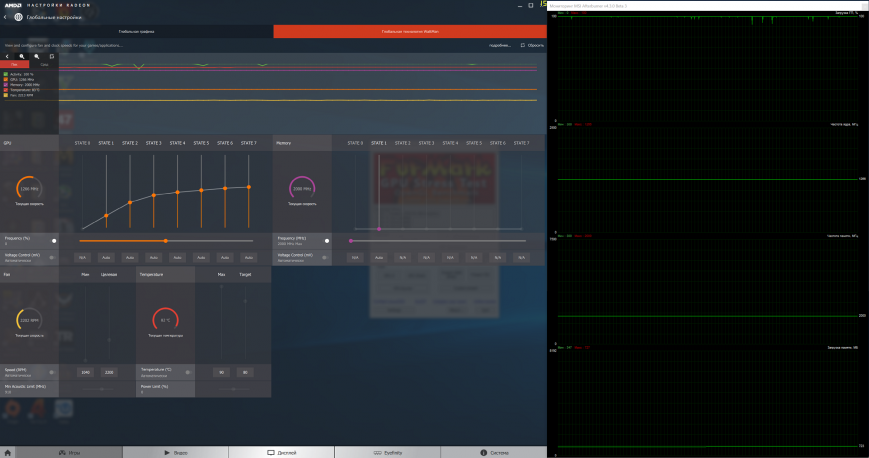Click the GPU STATE 1 Auto voltage field
This screenshot has height=458, width=869.
[x=106, y=257]
